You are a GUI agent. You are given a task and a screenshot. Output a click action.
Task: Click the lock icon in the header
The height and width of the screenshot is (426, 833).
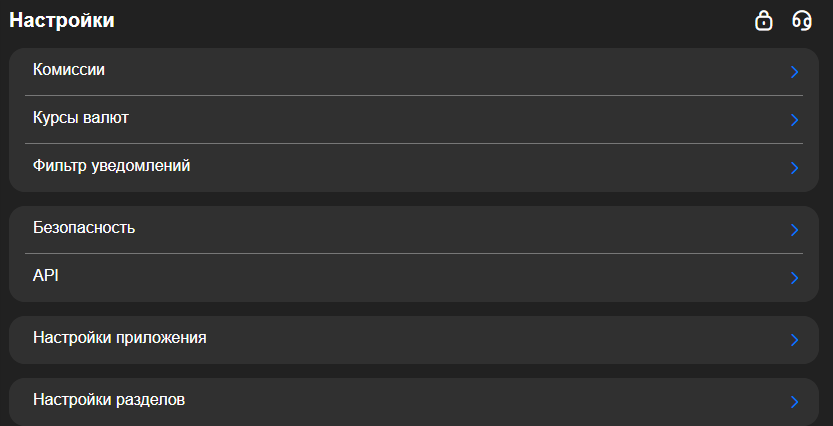click(764, 20)
